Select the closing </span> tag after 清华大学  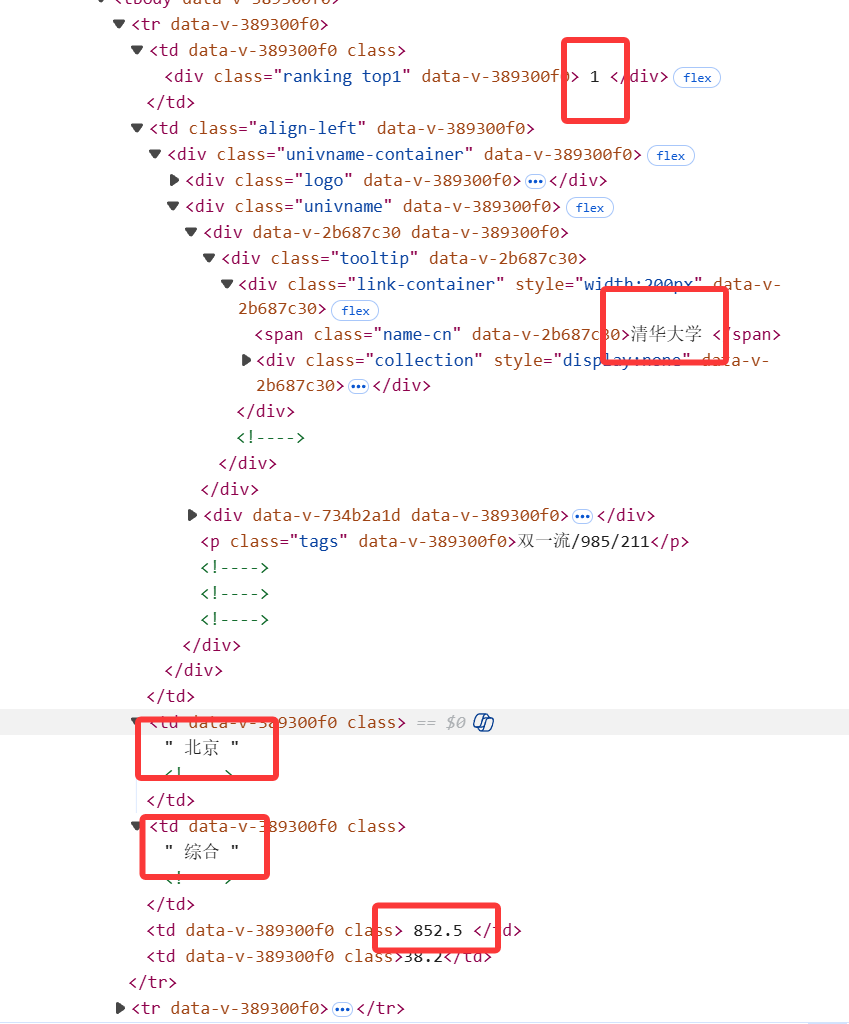click(747, 334)
